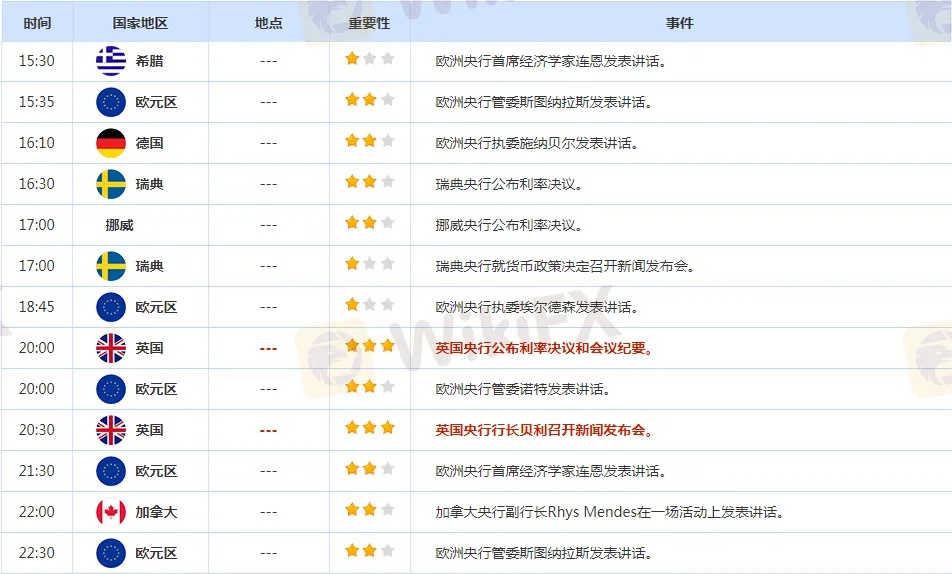Open the event 瑞典央行公布利率决议

[509, 184]
